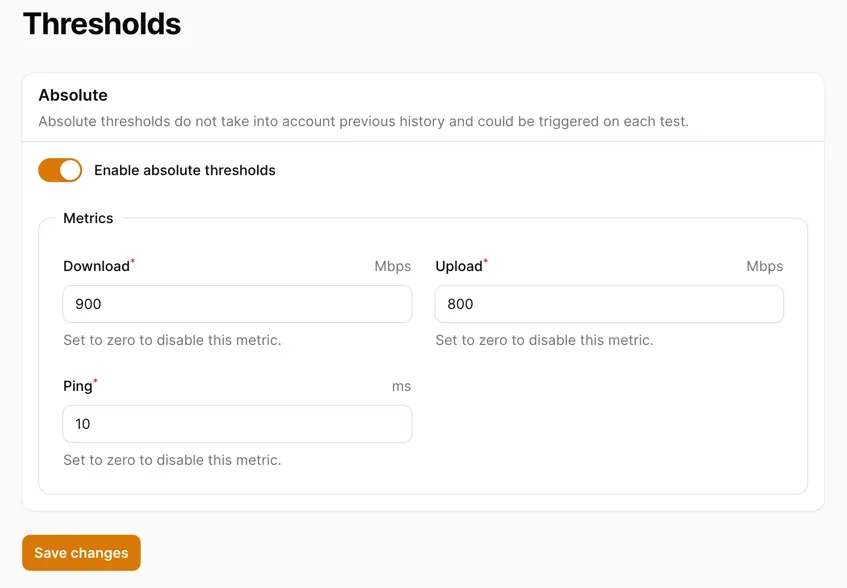Click the Absolute thresholds description text
The image size is (847, 588).
click(363, 122)
